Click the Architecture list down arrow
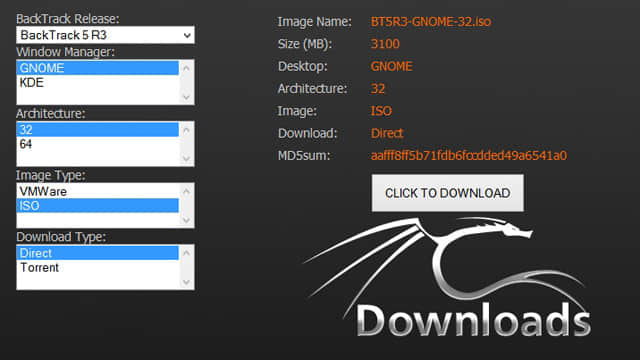Image resolution: width=640 pixels, height=360 pixels. click(187, 158)
